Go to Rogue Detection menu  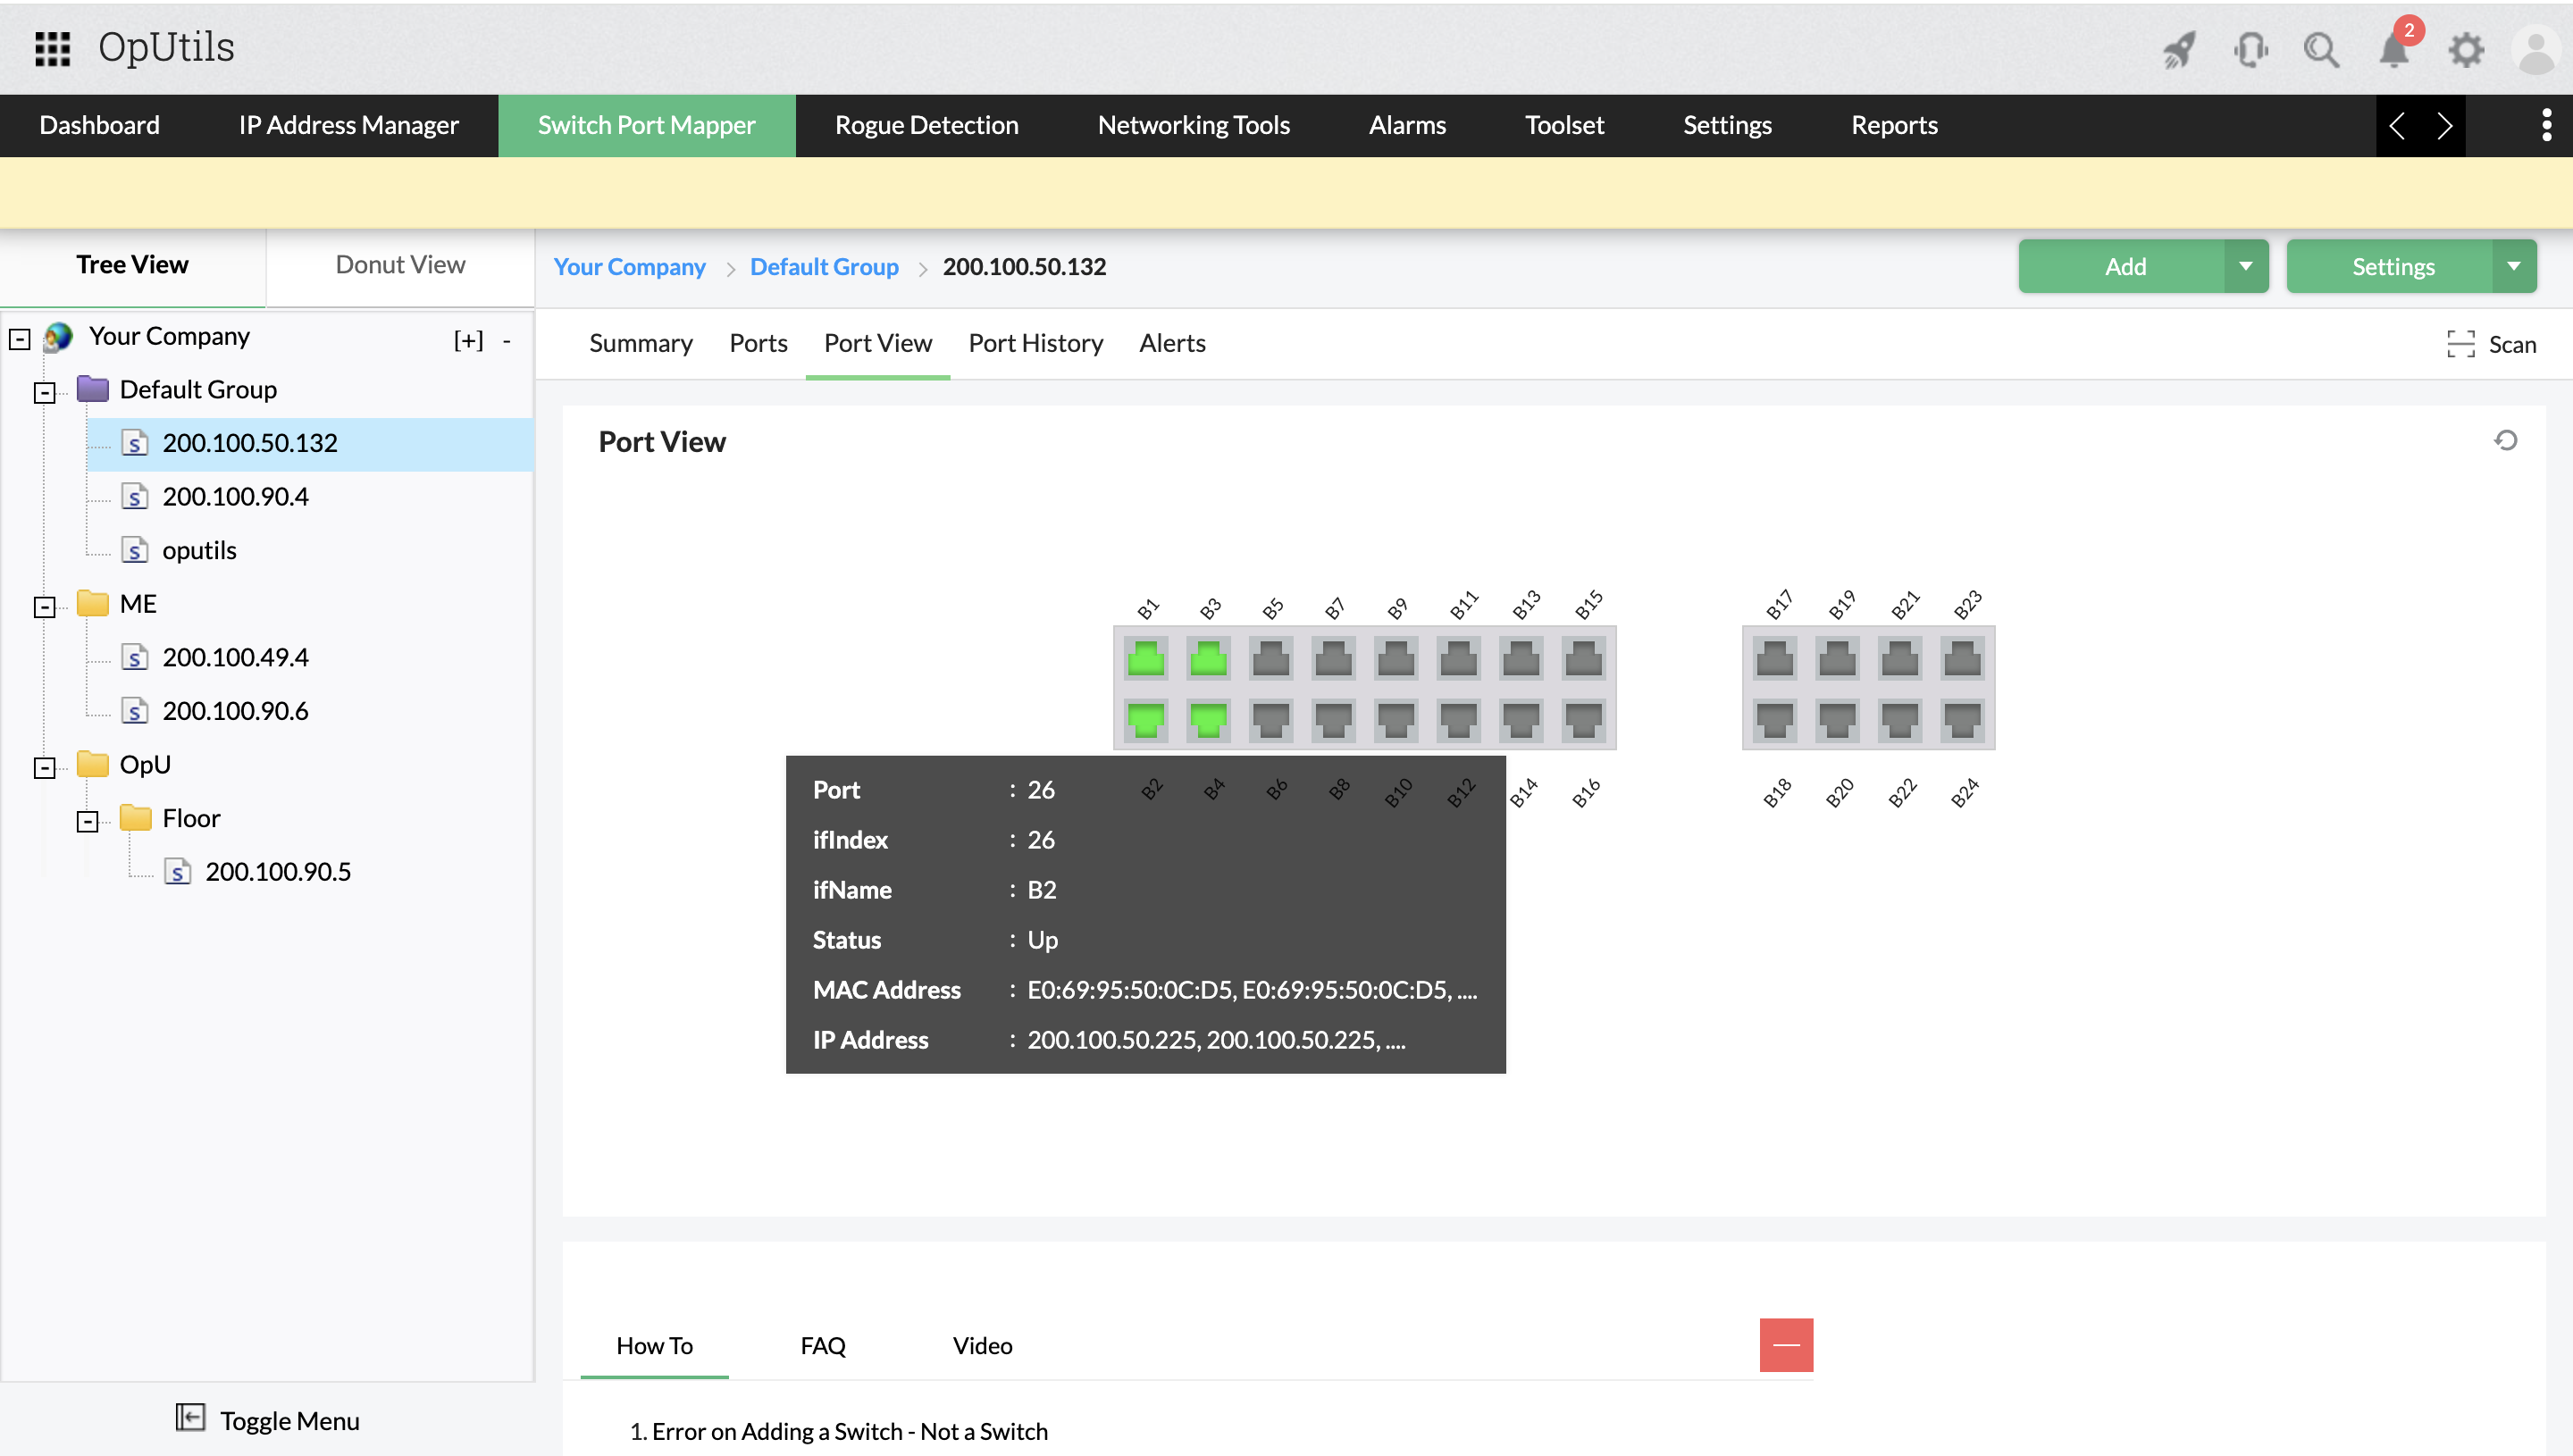pos(926,125)
